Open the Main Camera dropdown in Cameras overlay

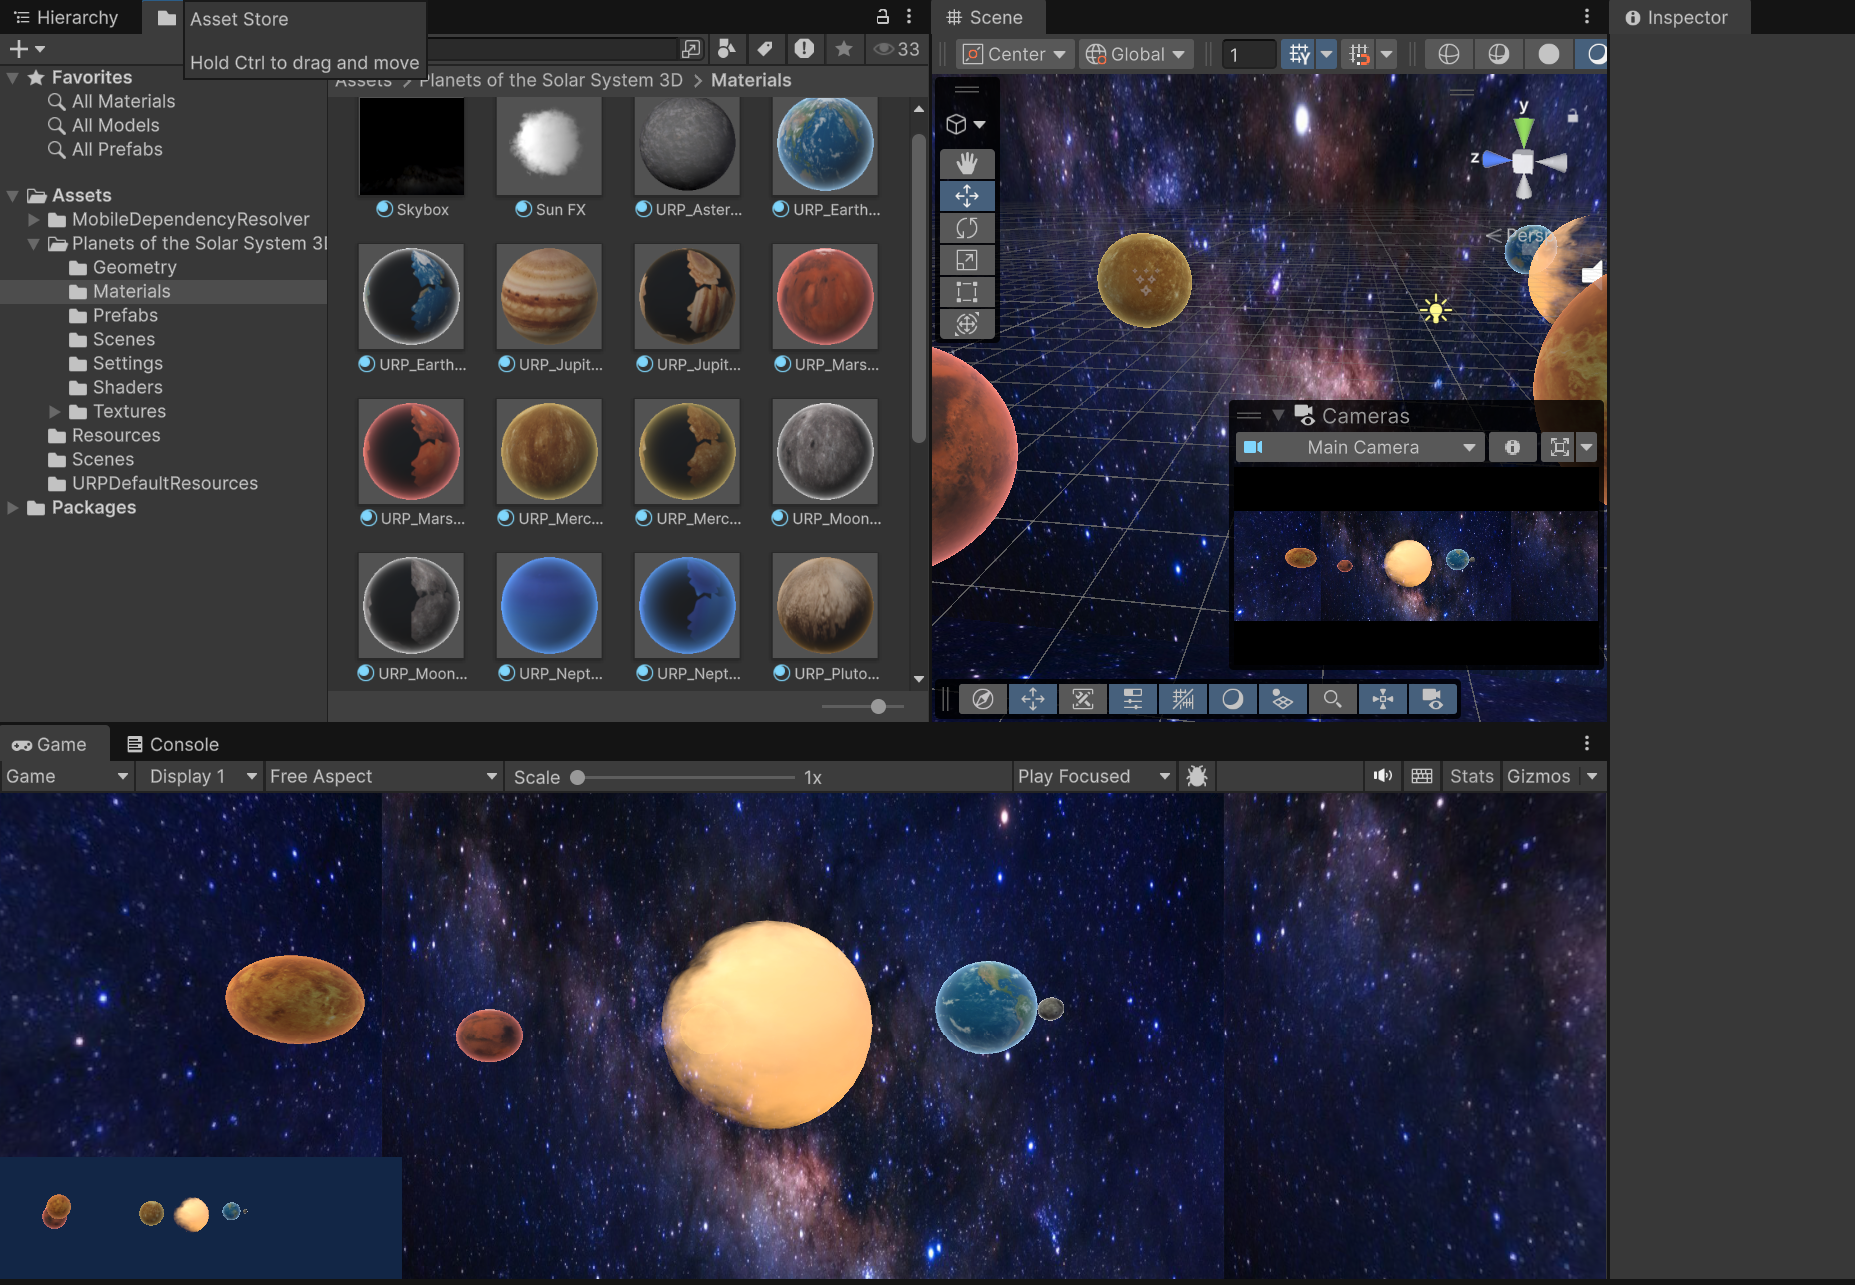point(1360,447)
